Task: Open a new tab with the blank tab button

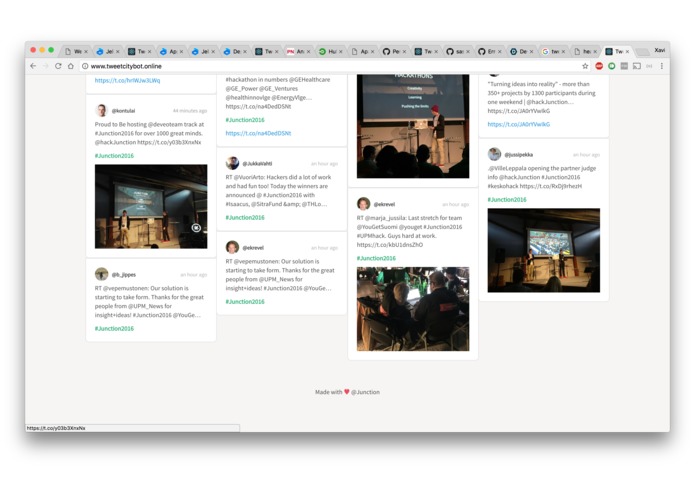Action: tap(642, 52)
